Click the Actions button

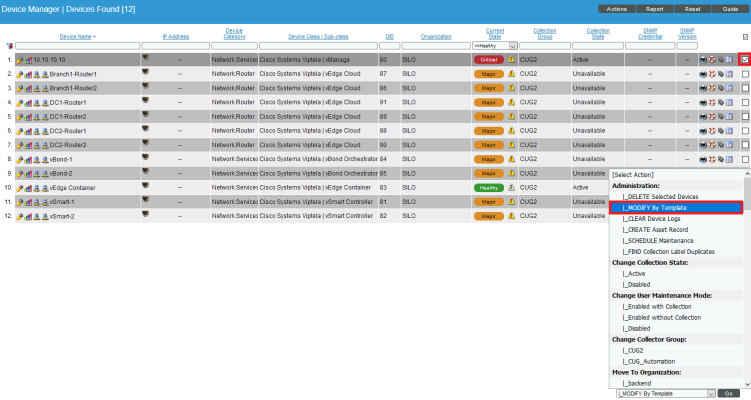616,9
